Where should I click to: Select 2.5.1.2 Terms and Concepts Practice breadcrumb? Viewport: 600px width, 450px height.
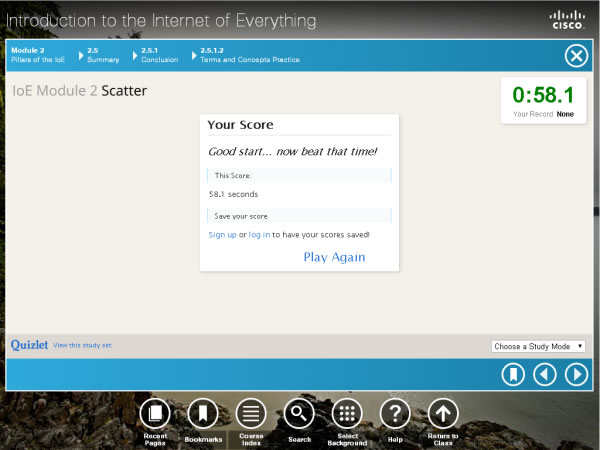249,55
